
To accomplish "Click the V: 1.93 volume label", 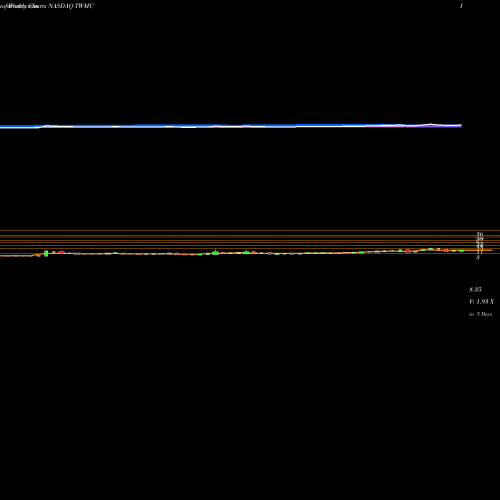I will [x=481, y=302].
